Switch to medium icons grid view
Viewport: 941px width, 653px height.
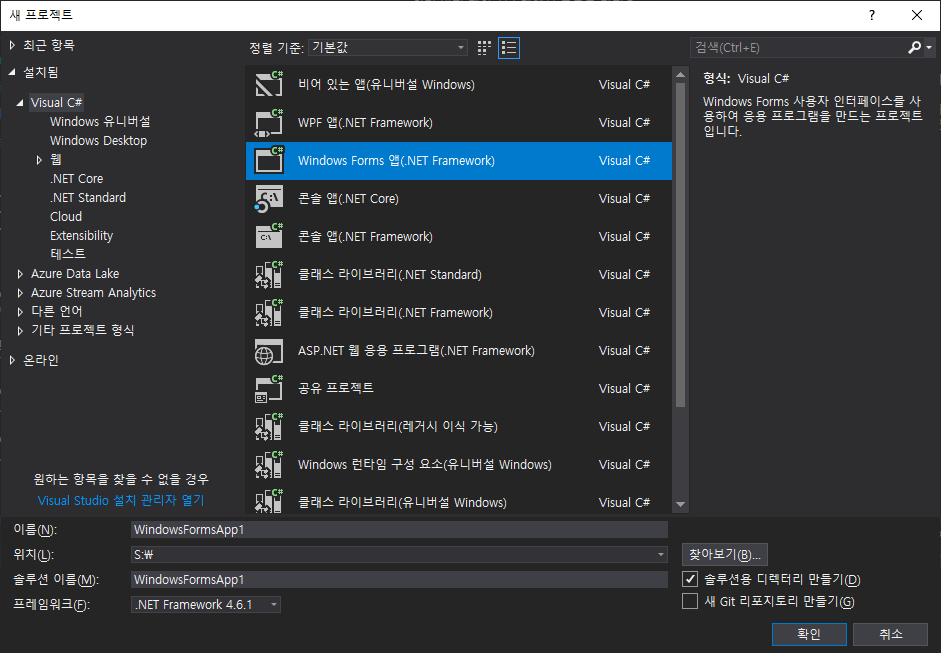(x=484, y=48)
